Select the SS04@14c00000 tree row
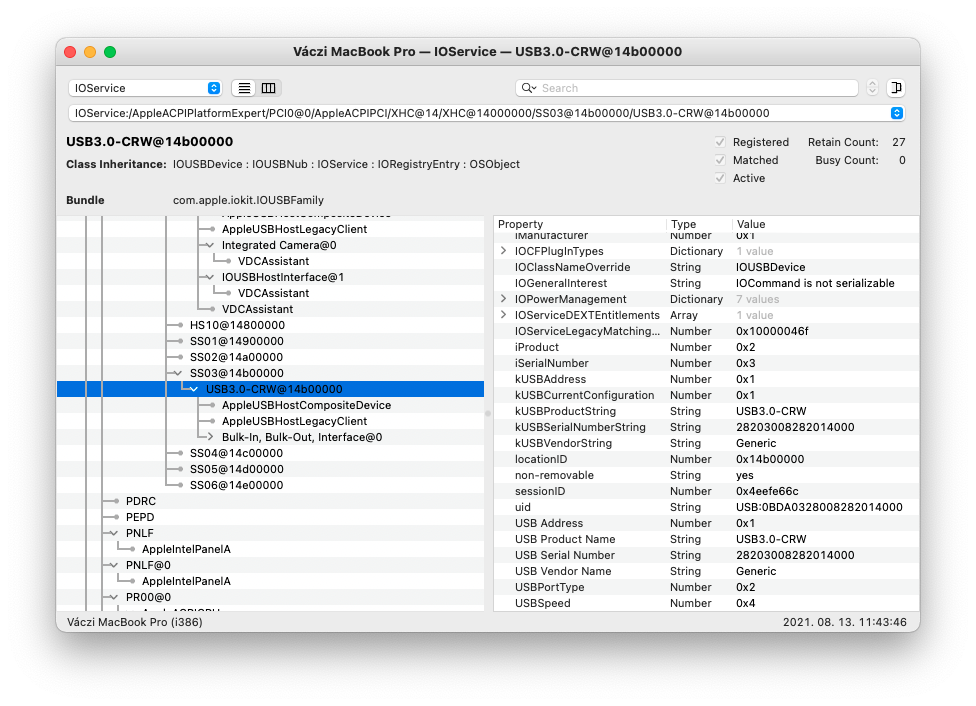976x706 pixels. pos(270,453)
